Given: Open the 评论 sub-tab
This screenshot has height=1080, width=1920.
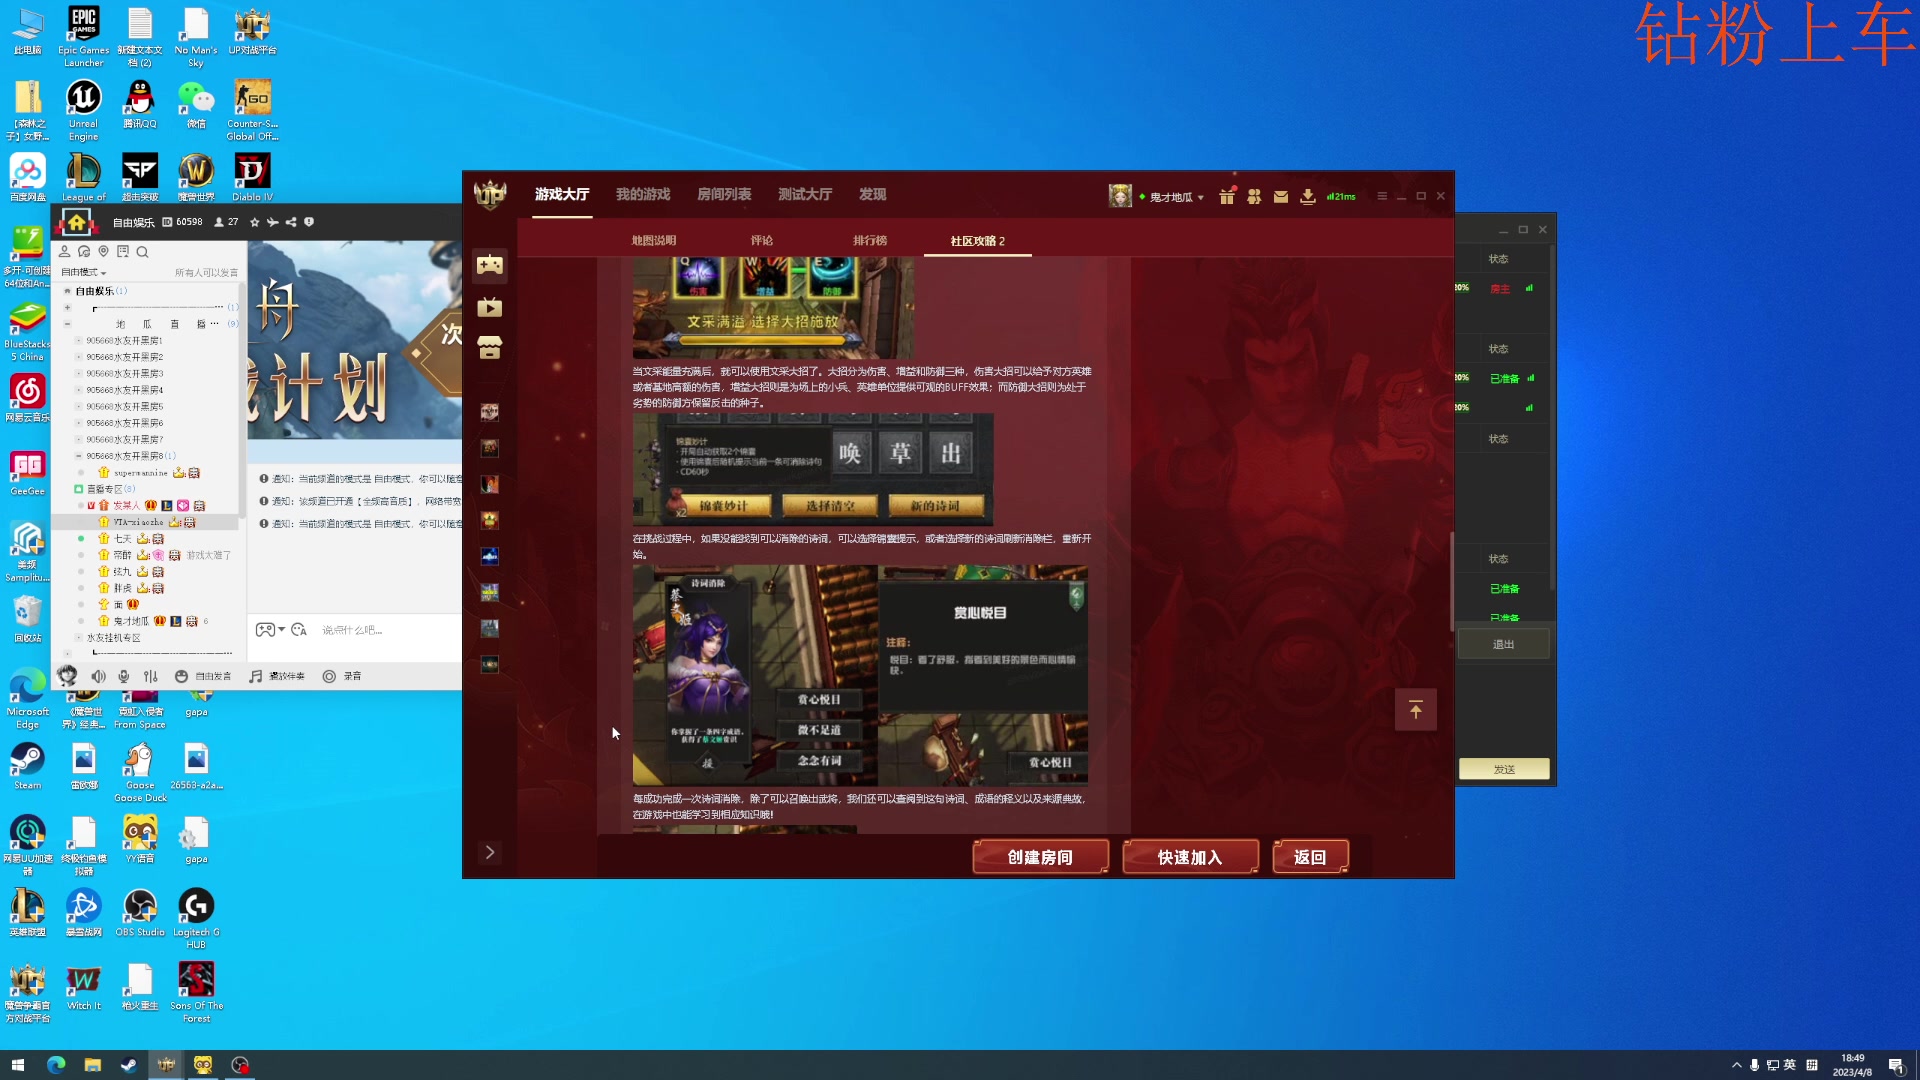Looking at the screenshot, I should 762,241.
